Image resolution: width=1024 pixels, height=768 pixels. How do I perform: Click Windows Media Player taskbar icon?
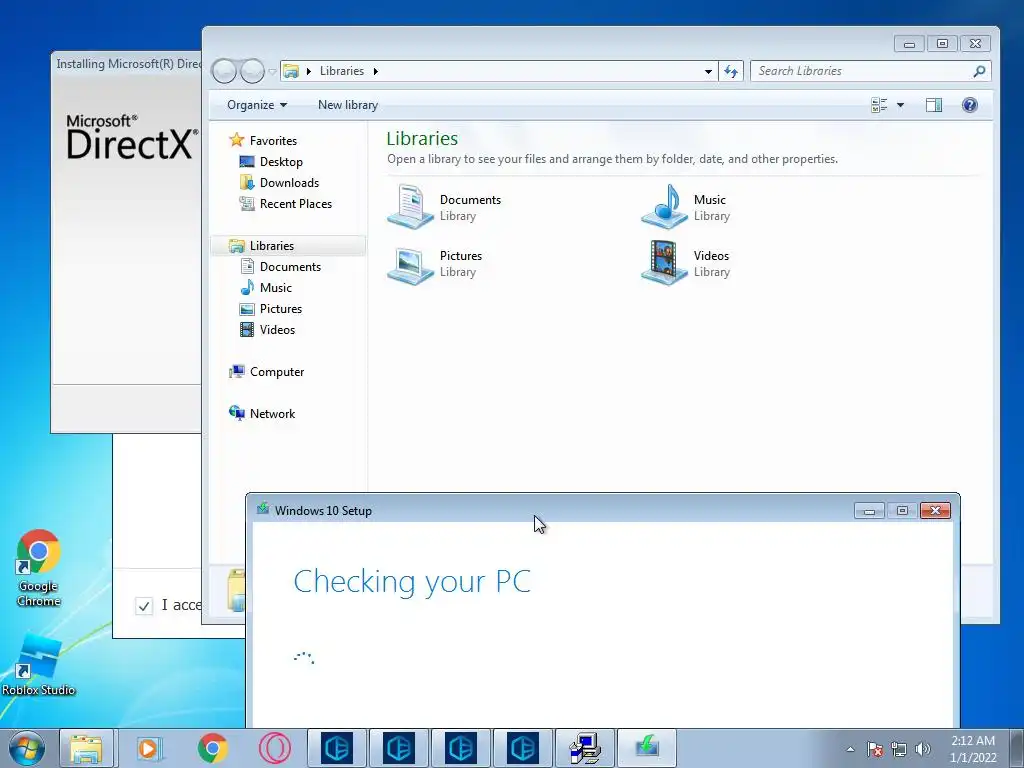tap(148, 748)
